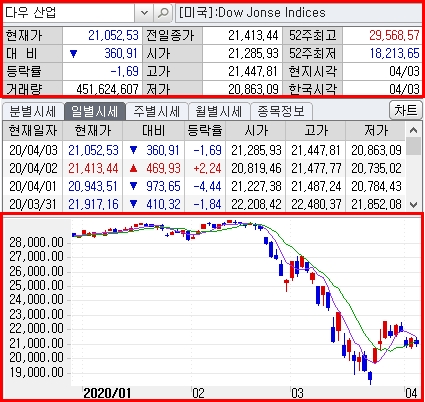Open the 주별시세 tab
The width and height of the screenshot is (425, 402).
click(x=157, y=111)
